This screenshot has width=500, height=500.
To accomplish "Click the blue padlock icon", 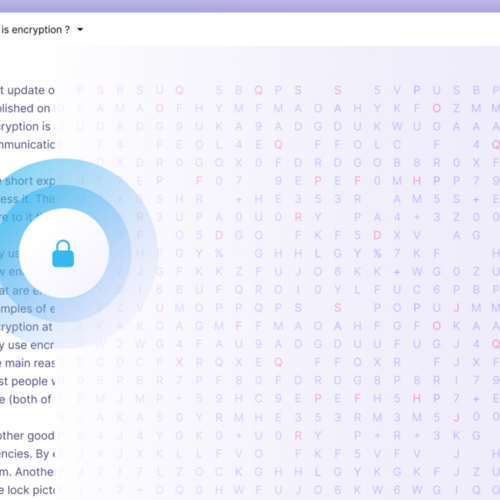I will [63, 253].
